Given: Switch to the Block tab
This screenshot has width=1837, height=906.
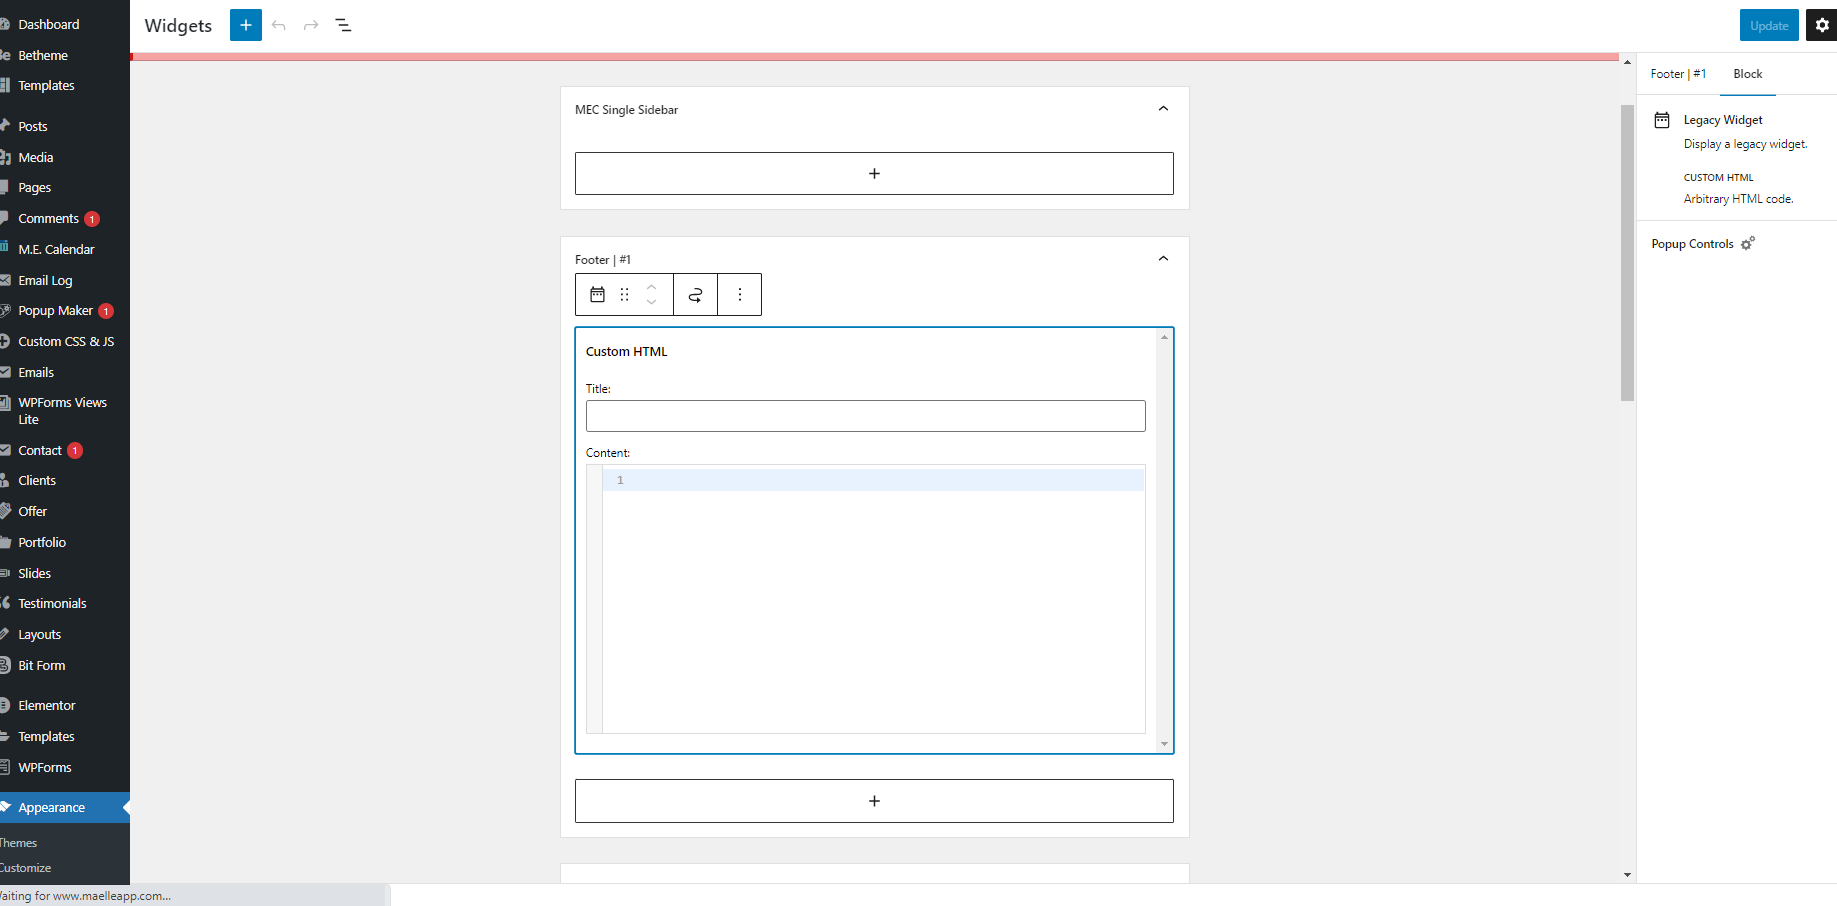Looking at the screenshot, I should coord(1748,74).
